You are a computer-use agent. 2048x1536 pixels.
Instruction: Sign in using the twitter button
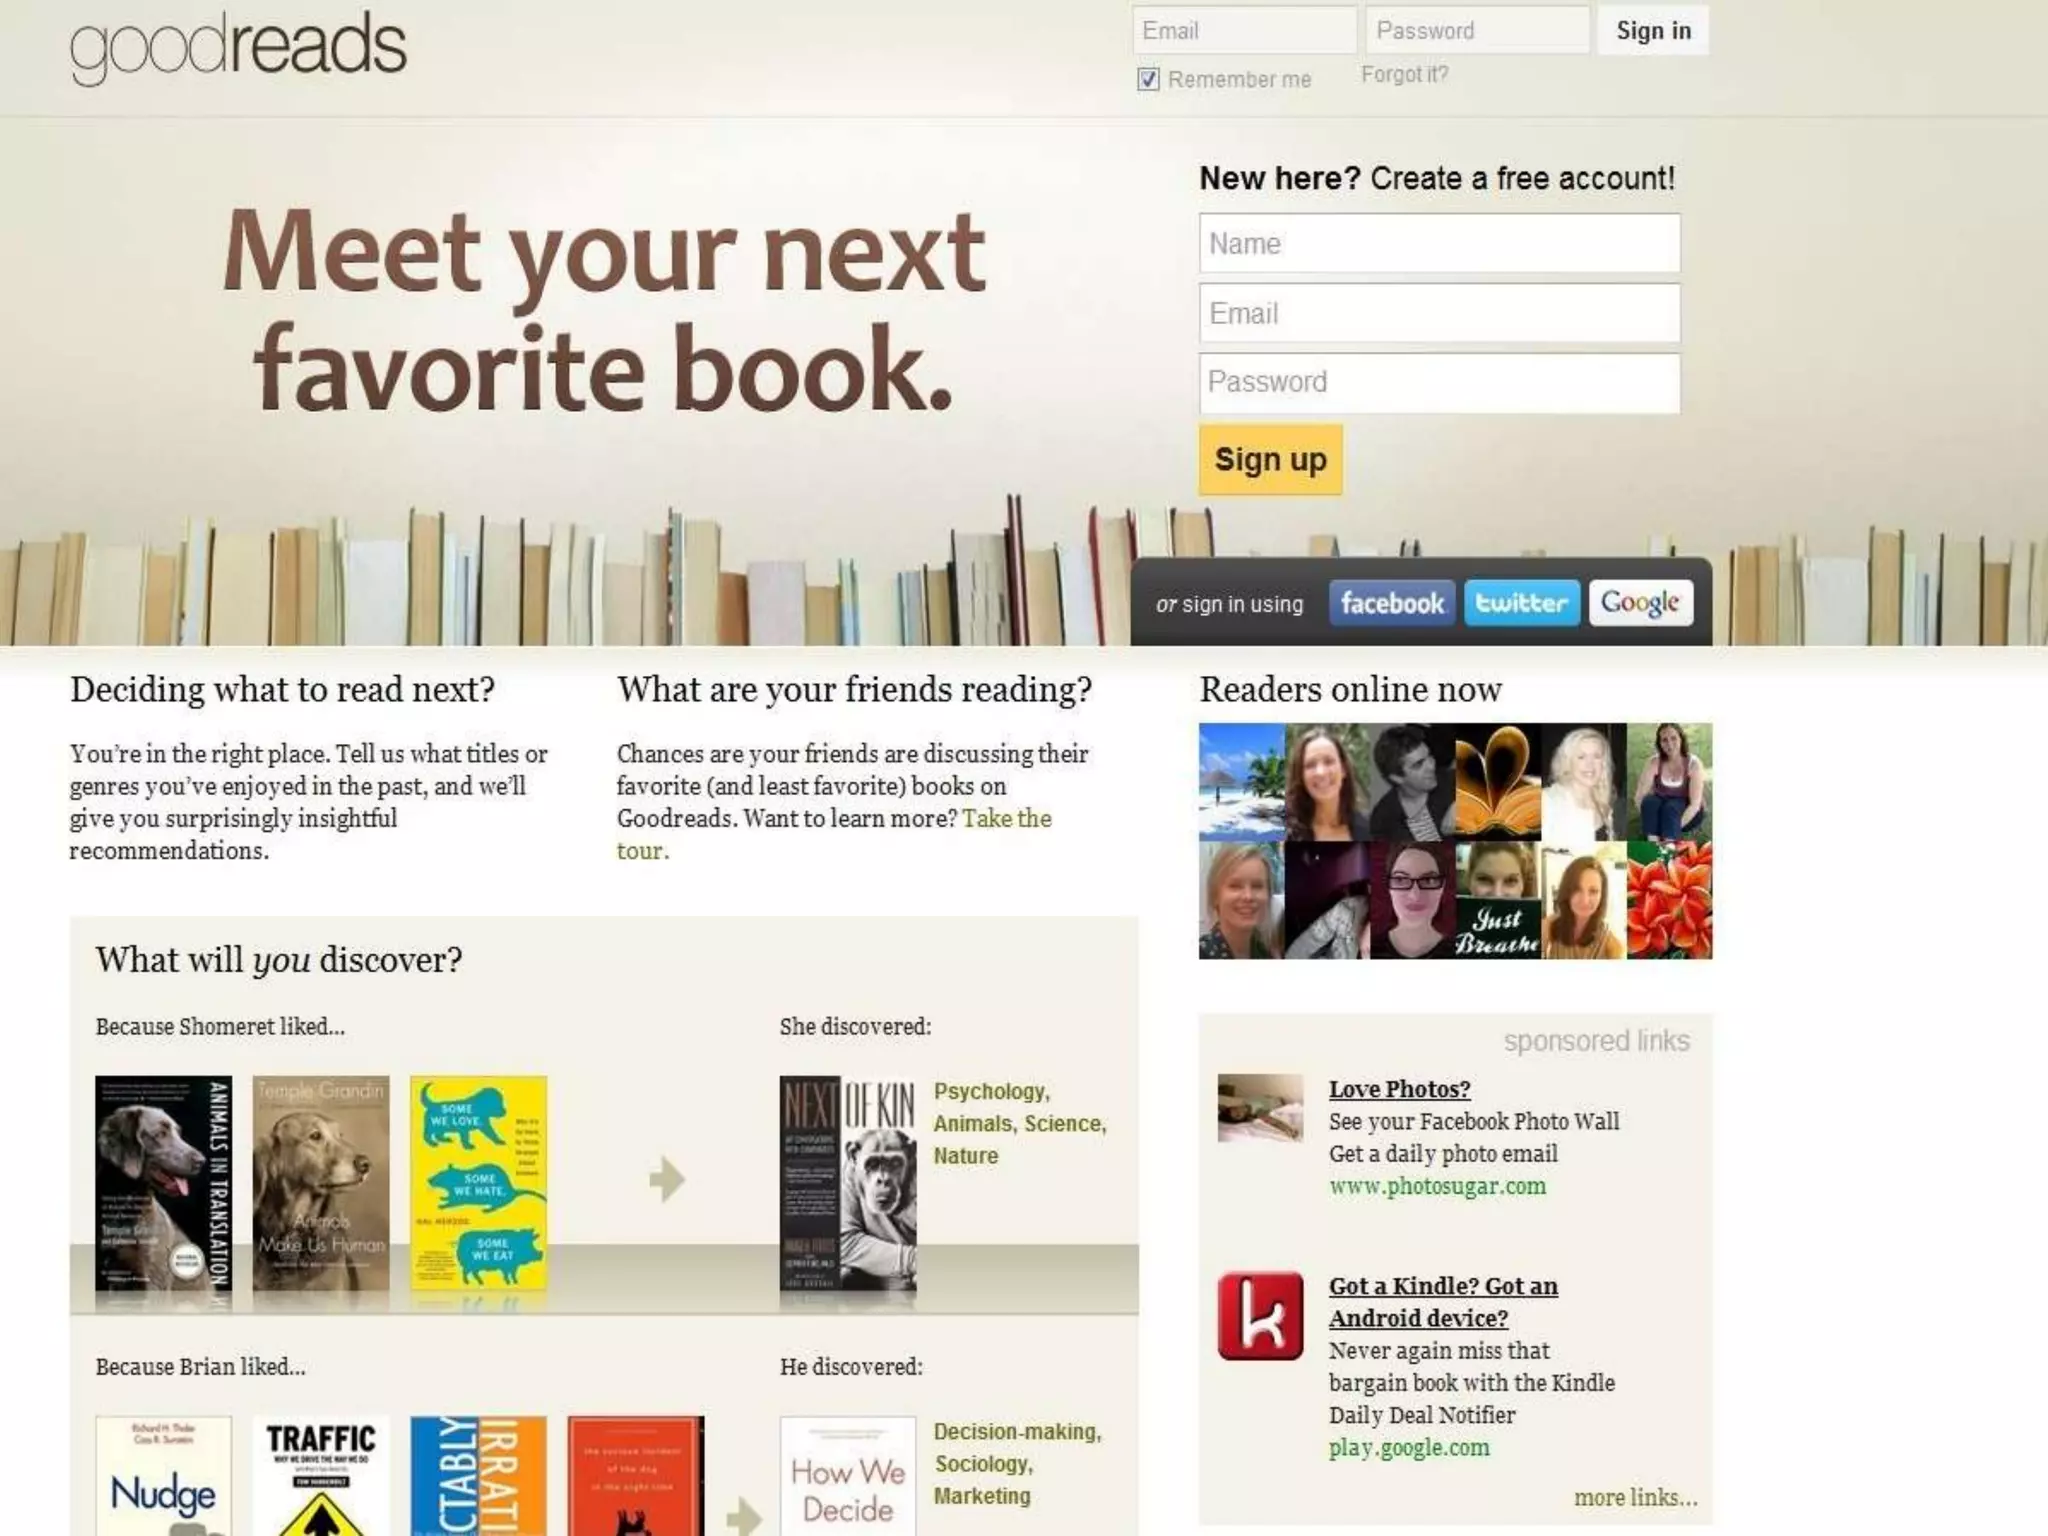click(x=1521, y=603)
